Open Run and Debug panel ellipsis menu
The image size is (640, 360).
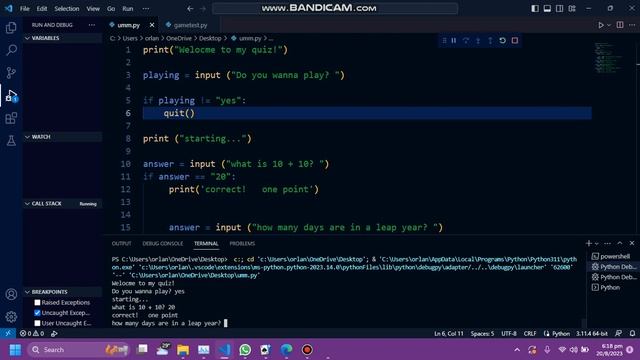[92, 25]
